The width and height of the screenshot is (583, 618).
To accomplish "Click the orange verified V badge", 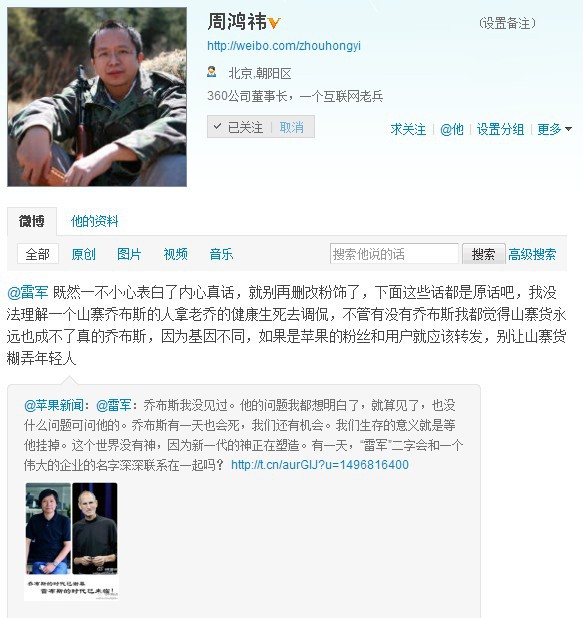I will [x=274, y=22].
